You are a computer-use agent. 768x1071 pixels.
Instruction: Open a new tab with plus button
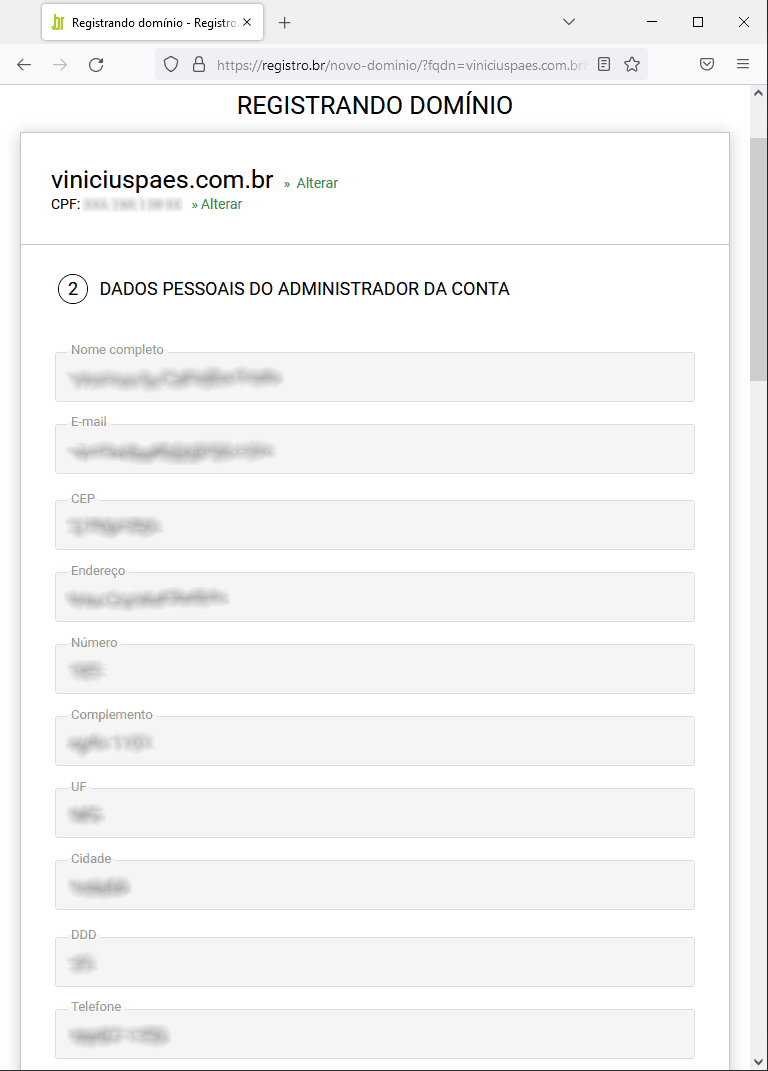pyautogui.click(x=285, y=23)
